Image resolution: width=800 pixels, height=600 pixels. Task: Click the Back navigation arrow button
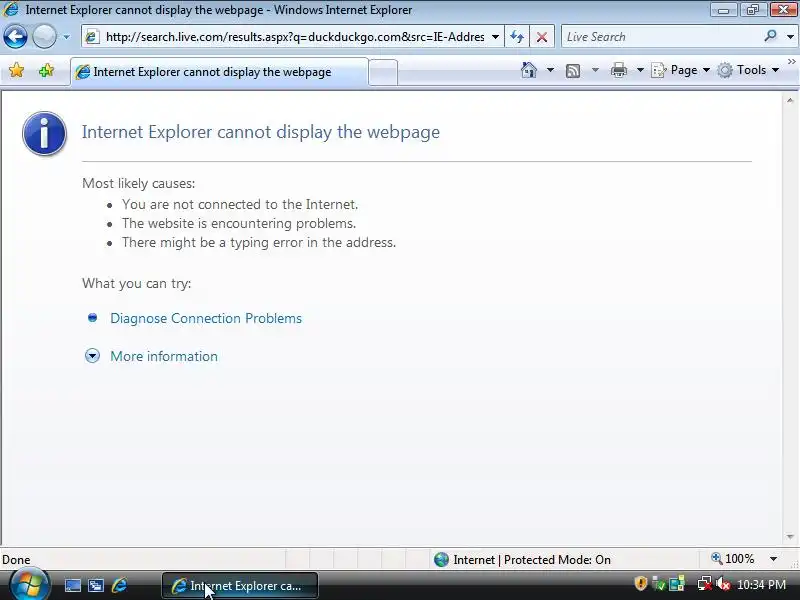[x=15, y=37]
